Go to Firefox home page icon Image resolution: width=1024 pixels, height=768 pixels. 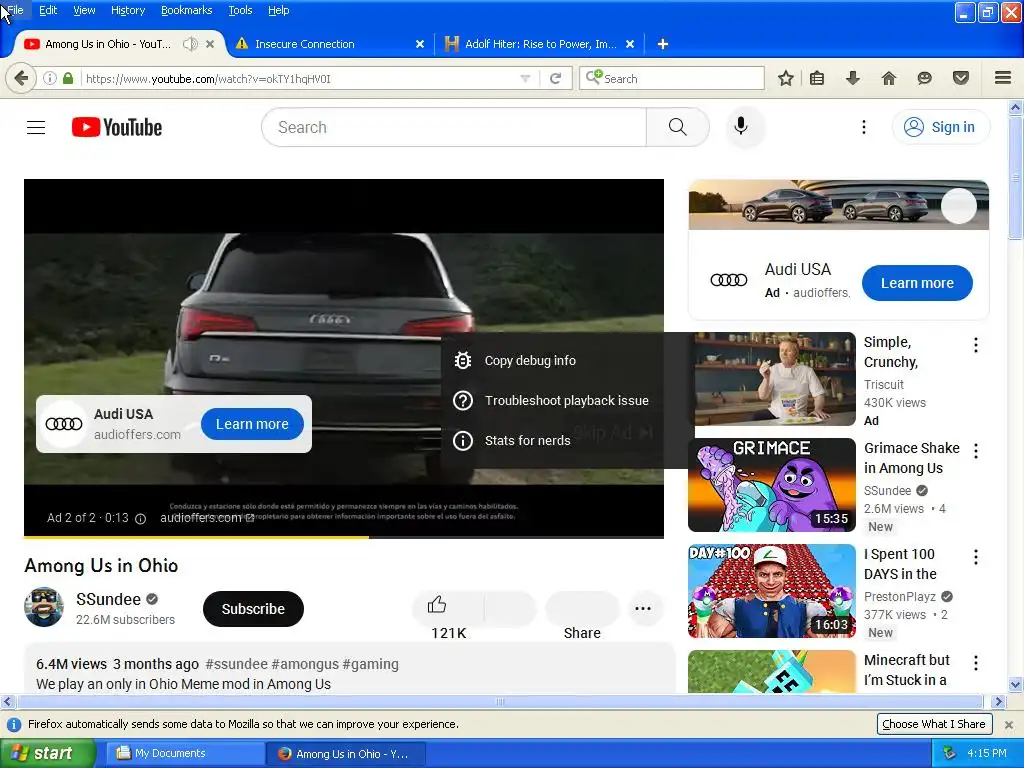888,78
